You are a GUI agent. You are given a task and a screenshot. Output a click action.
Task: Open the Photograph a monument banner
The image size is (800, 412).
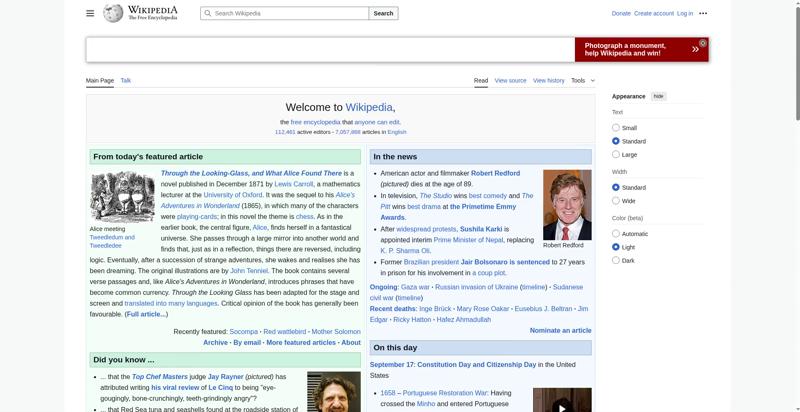641,49
